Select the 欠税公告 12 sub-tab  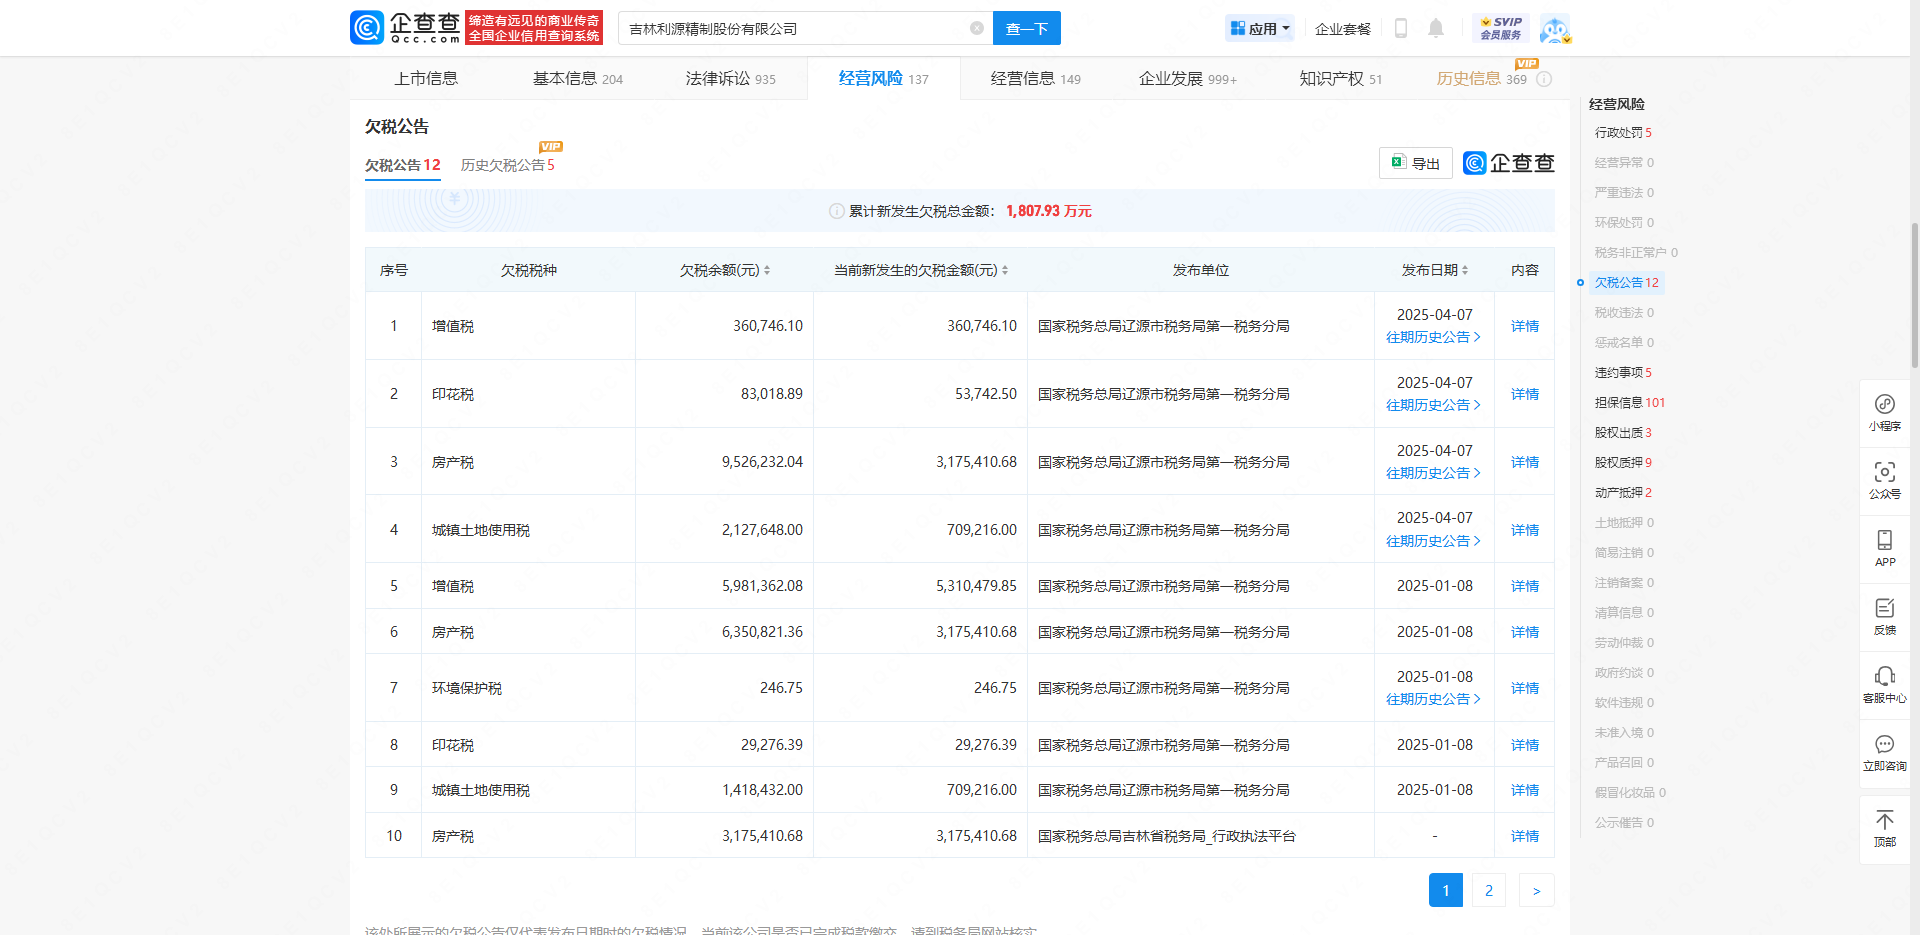coord(403,165)
